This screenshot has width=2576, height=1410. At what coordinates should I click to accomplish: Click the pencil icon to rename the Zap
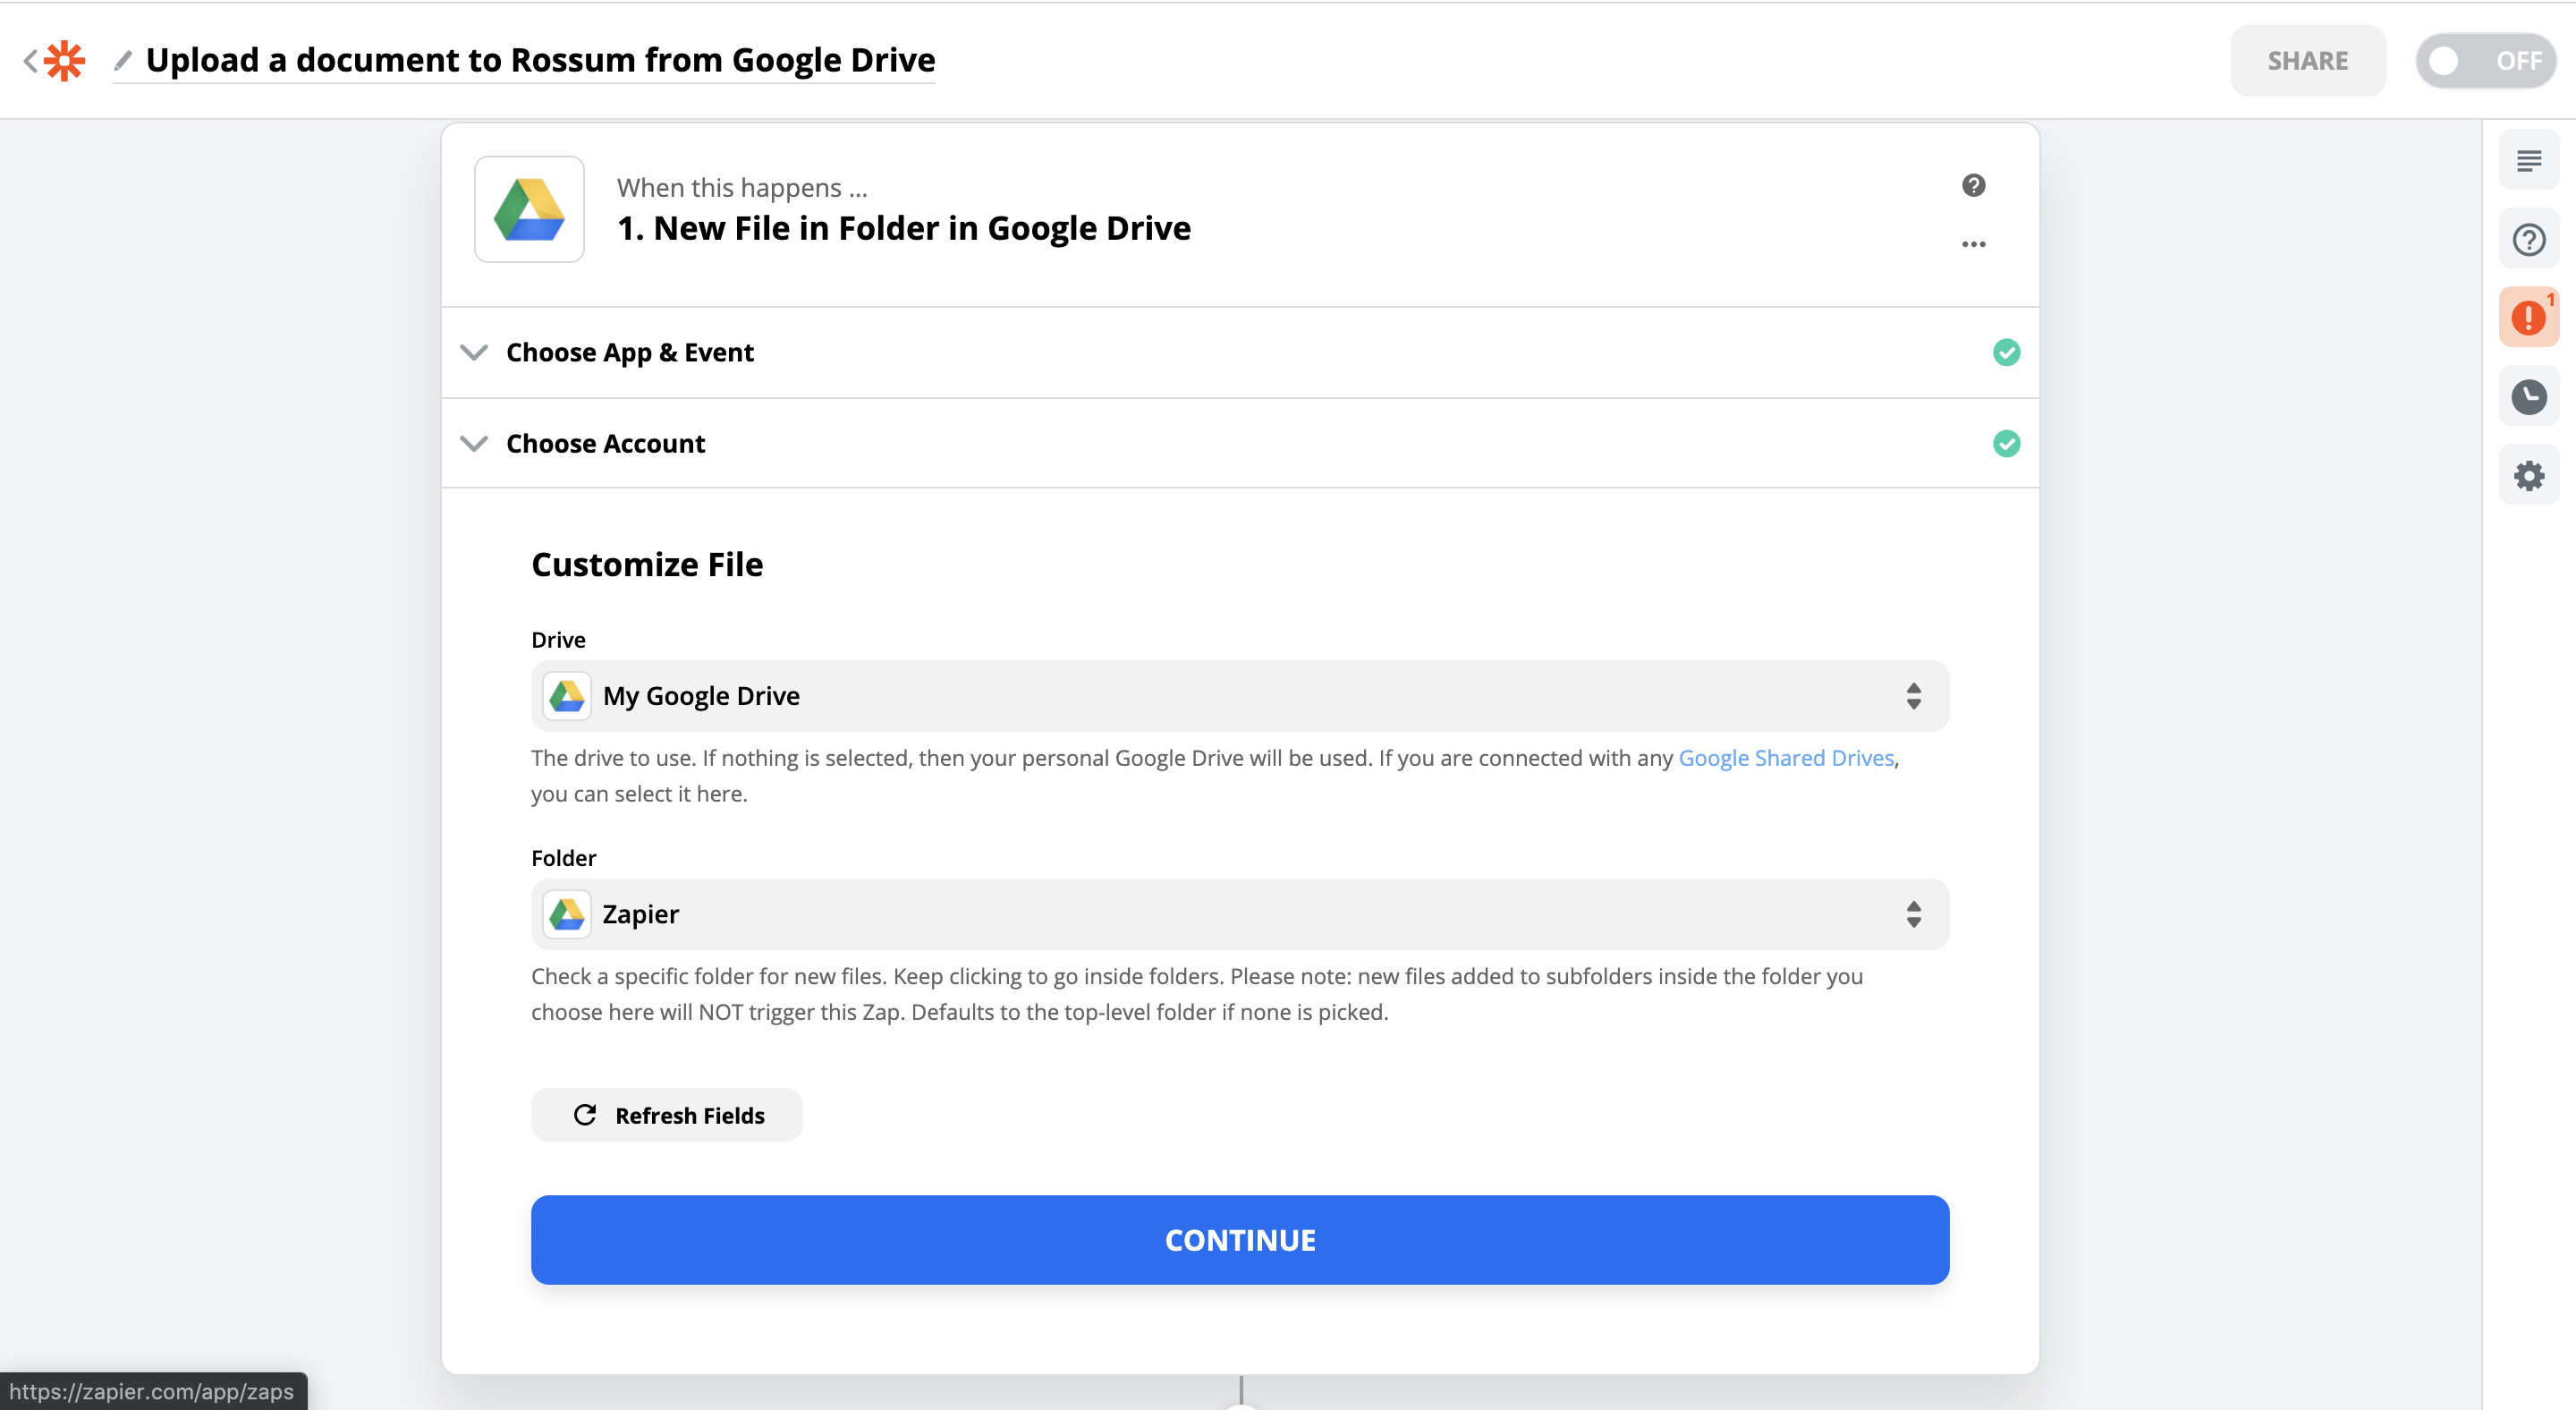click(x=123, y=61)
